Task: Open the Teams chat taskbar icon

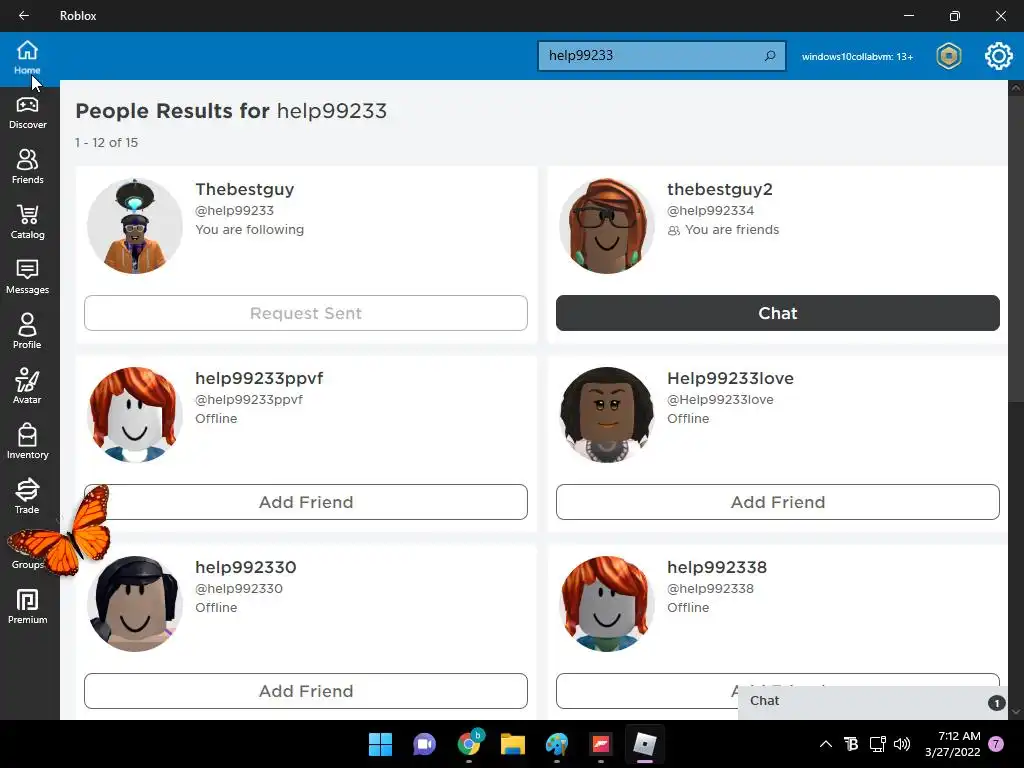Action: tap(424, 744)
